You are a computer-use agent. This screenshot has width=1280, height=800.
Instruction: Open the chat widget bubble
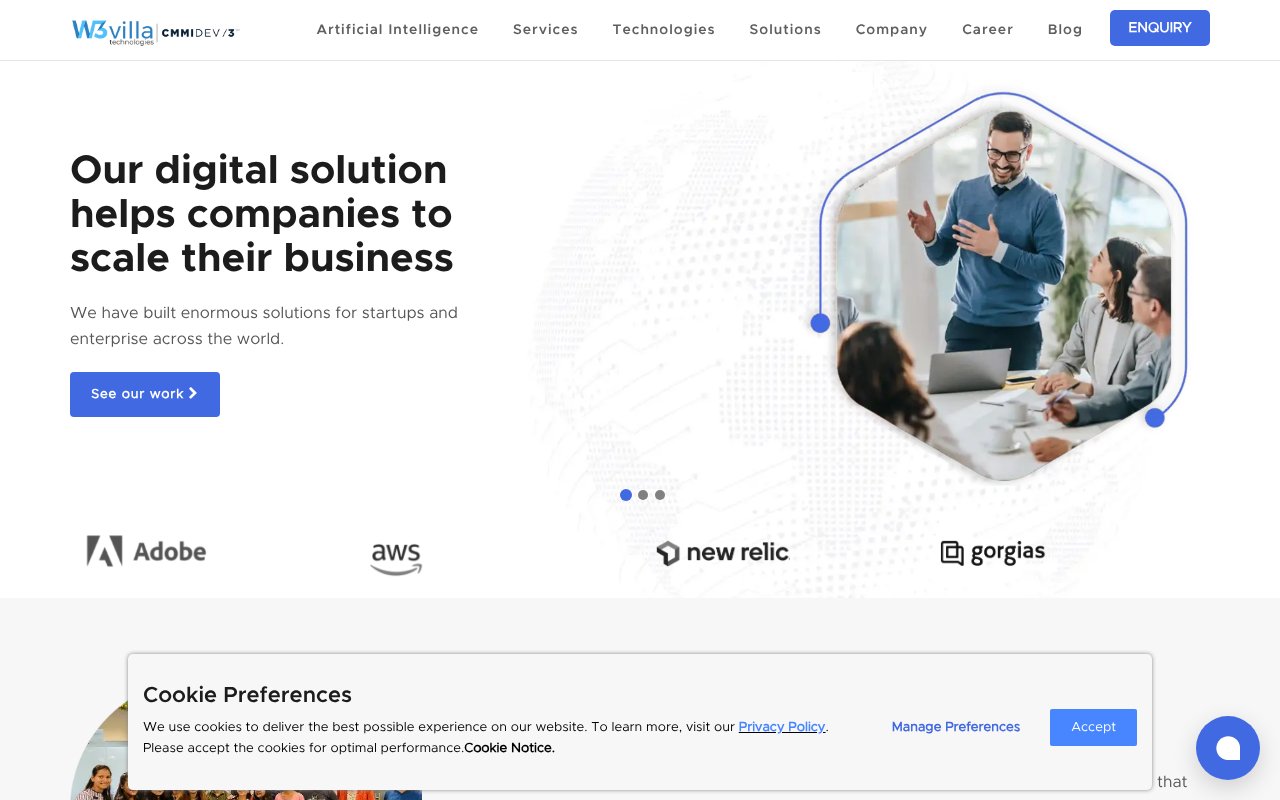(x=1228, y=748)
